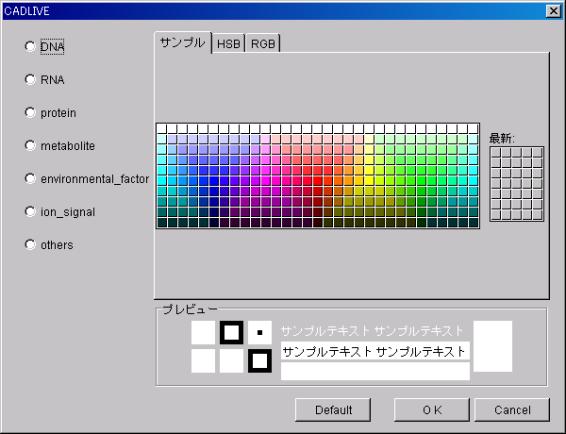This screenshot has height=434, width=566.
Task: Switch to the サンプル tab
Action: 183,43
